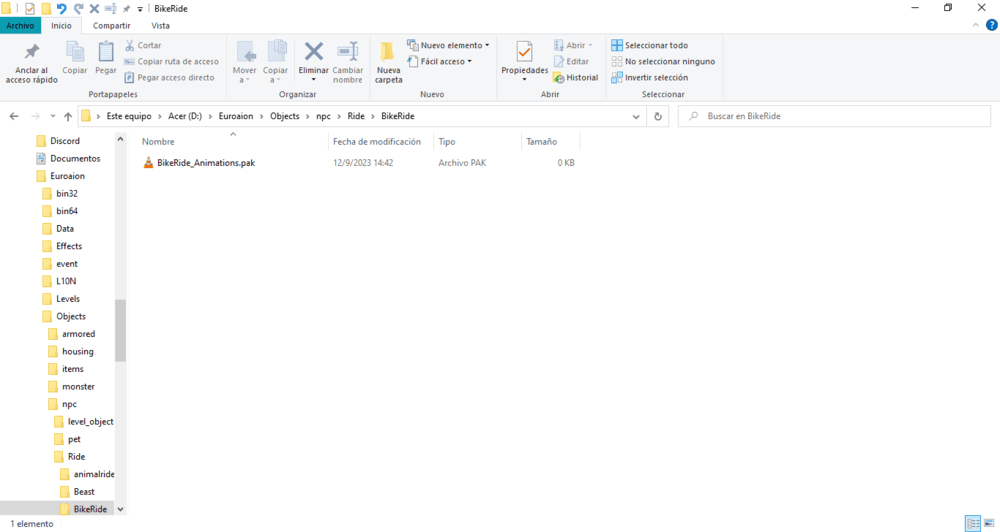Image resolution: width=1000 pixels, height=532 pixels.
Task: Switch to details view in status bar
Action: [972, 523]
